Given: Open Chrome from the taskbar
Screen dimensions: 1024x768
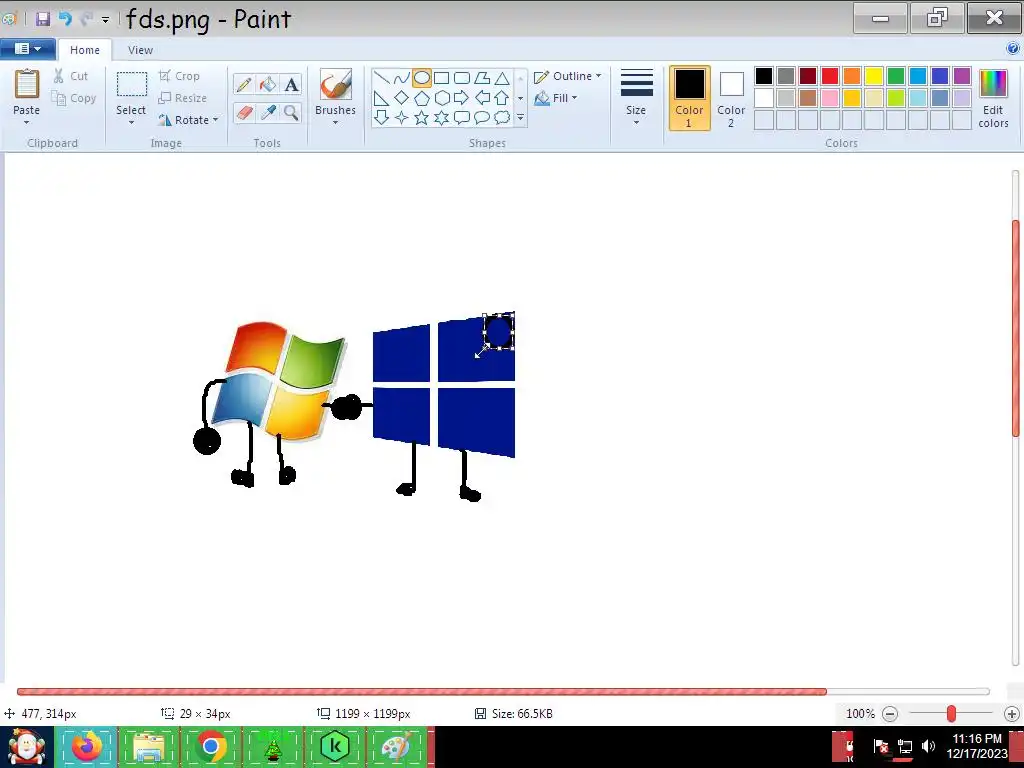Looking at the screenshot, I should click(210, 746).
